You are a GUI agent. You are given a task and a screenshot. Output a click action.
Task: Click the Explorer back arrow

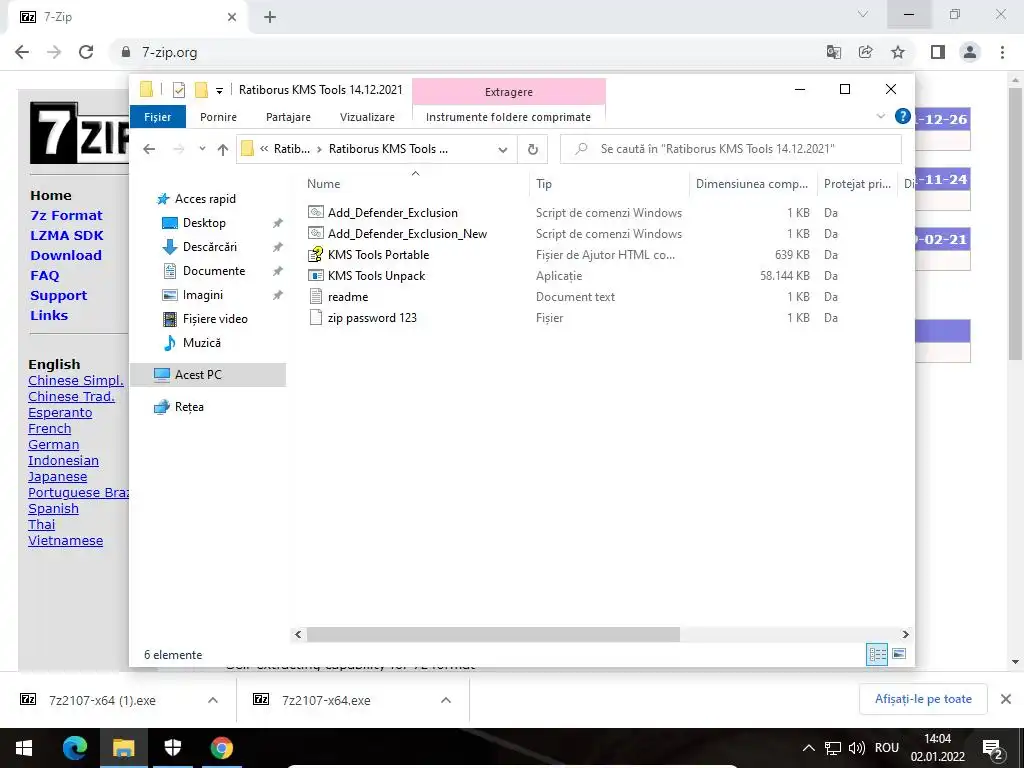tap(149, 149)
